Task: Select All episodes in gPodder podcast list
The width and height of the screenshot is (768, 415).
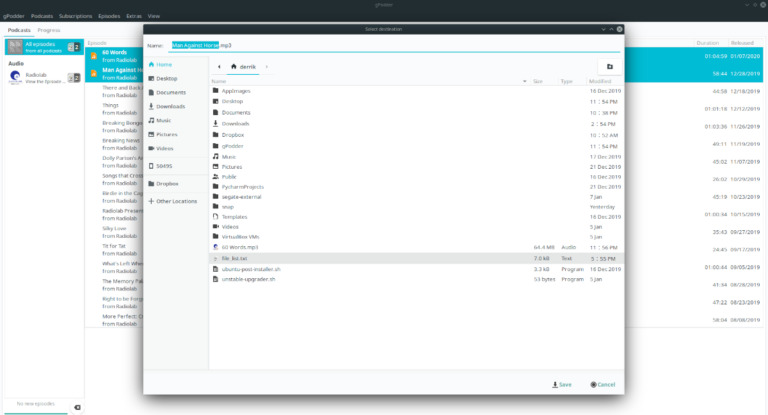Action: coord(44,47)
